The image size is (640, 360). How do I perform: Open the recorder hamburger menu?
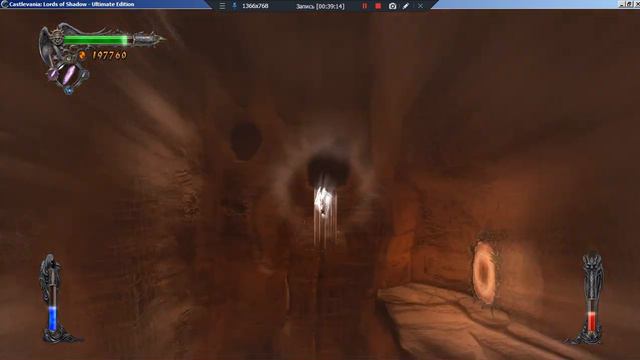[x=222, y=6]
